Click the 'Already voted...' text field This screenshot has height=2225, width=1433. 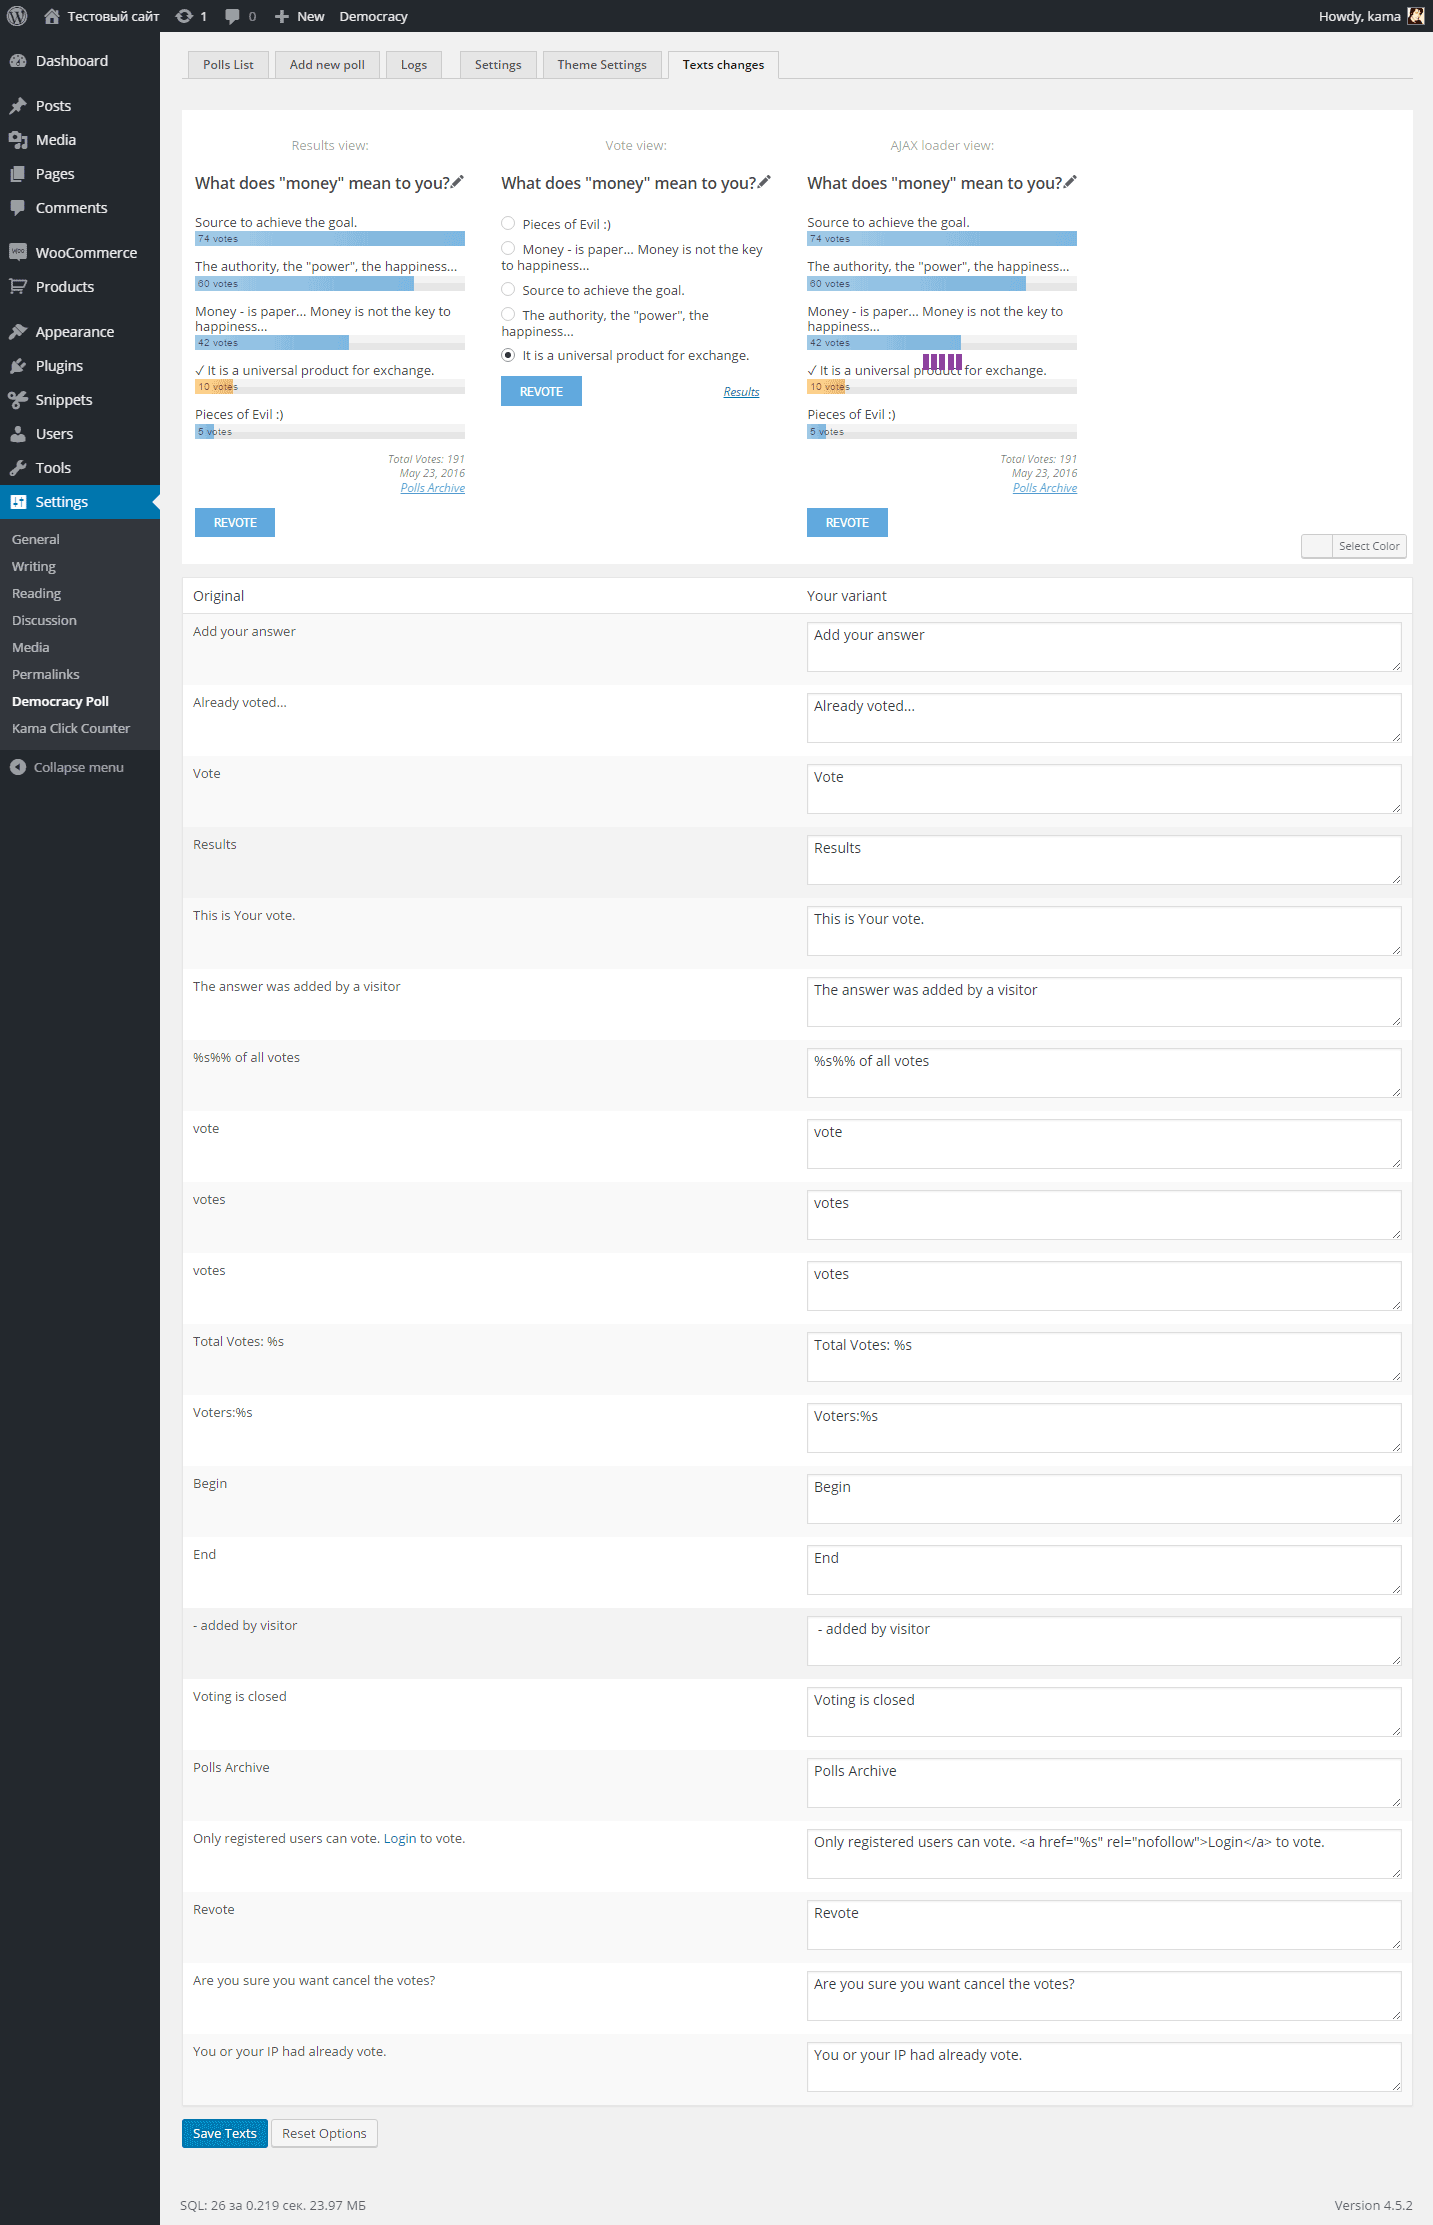(x=1104, y=718)
